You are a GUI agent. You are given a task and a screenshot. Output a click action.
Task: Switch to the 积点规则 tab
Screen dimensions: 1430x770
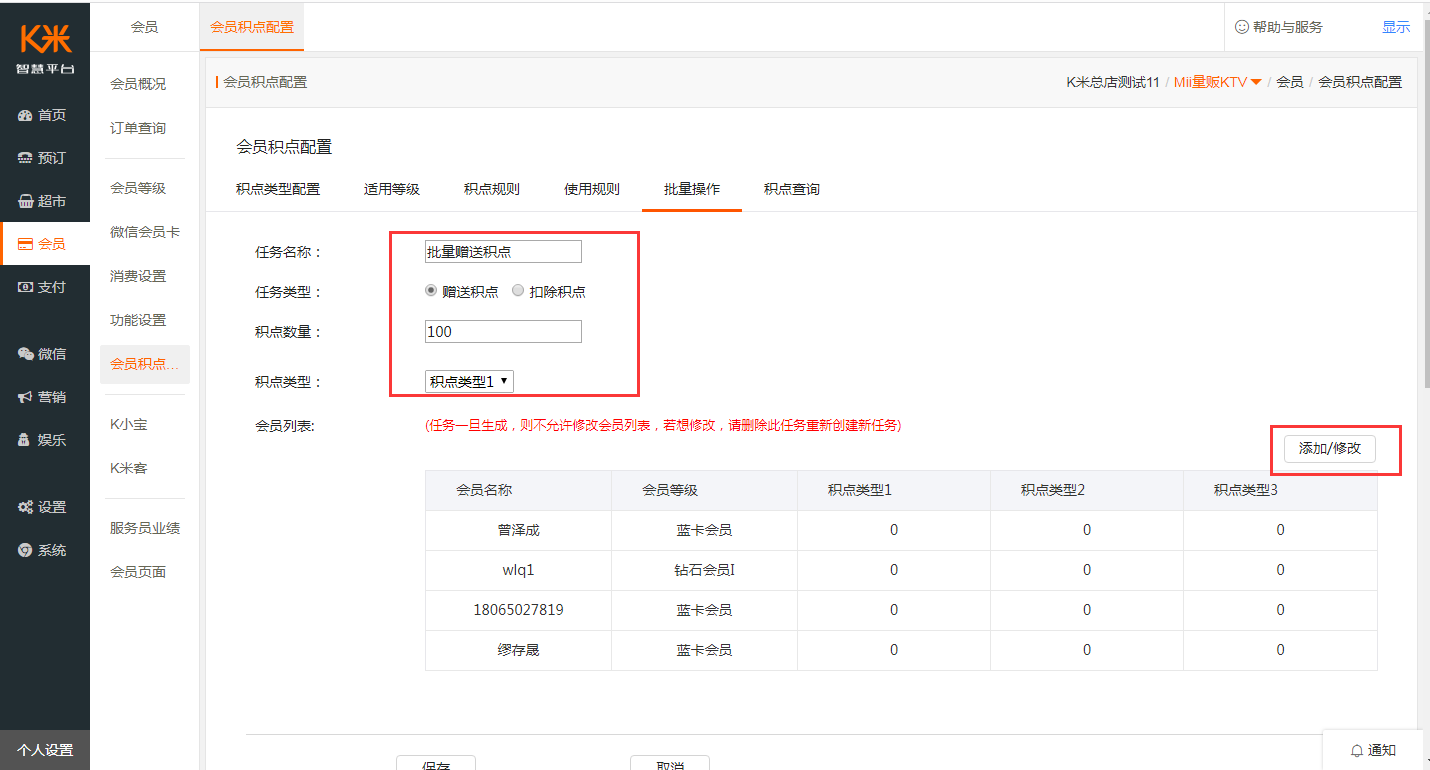click(x=492, y=189)
